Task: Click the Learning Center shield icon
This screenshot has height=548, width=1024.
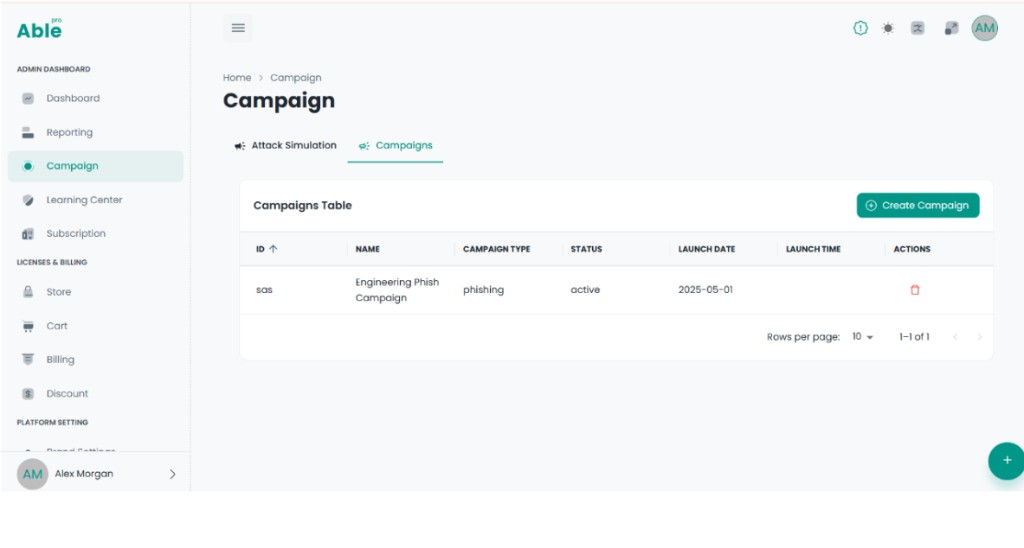Action: coord(27,200)
